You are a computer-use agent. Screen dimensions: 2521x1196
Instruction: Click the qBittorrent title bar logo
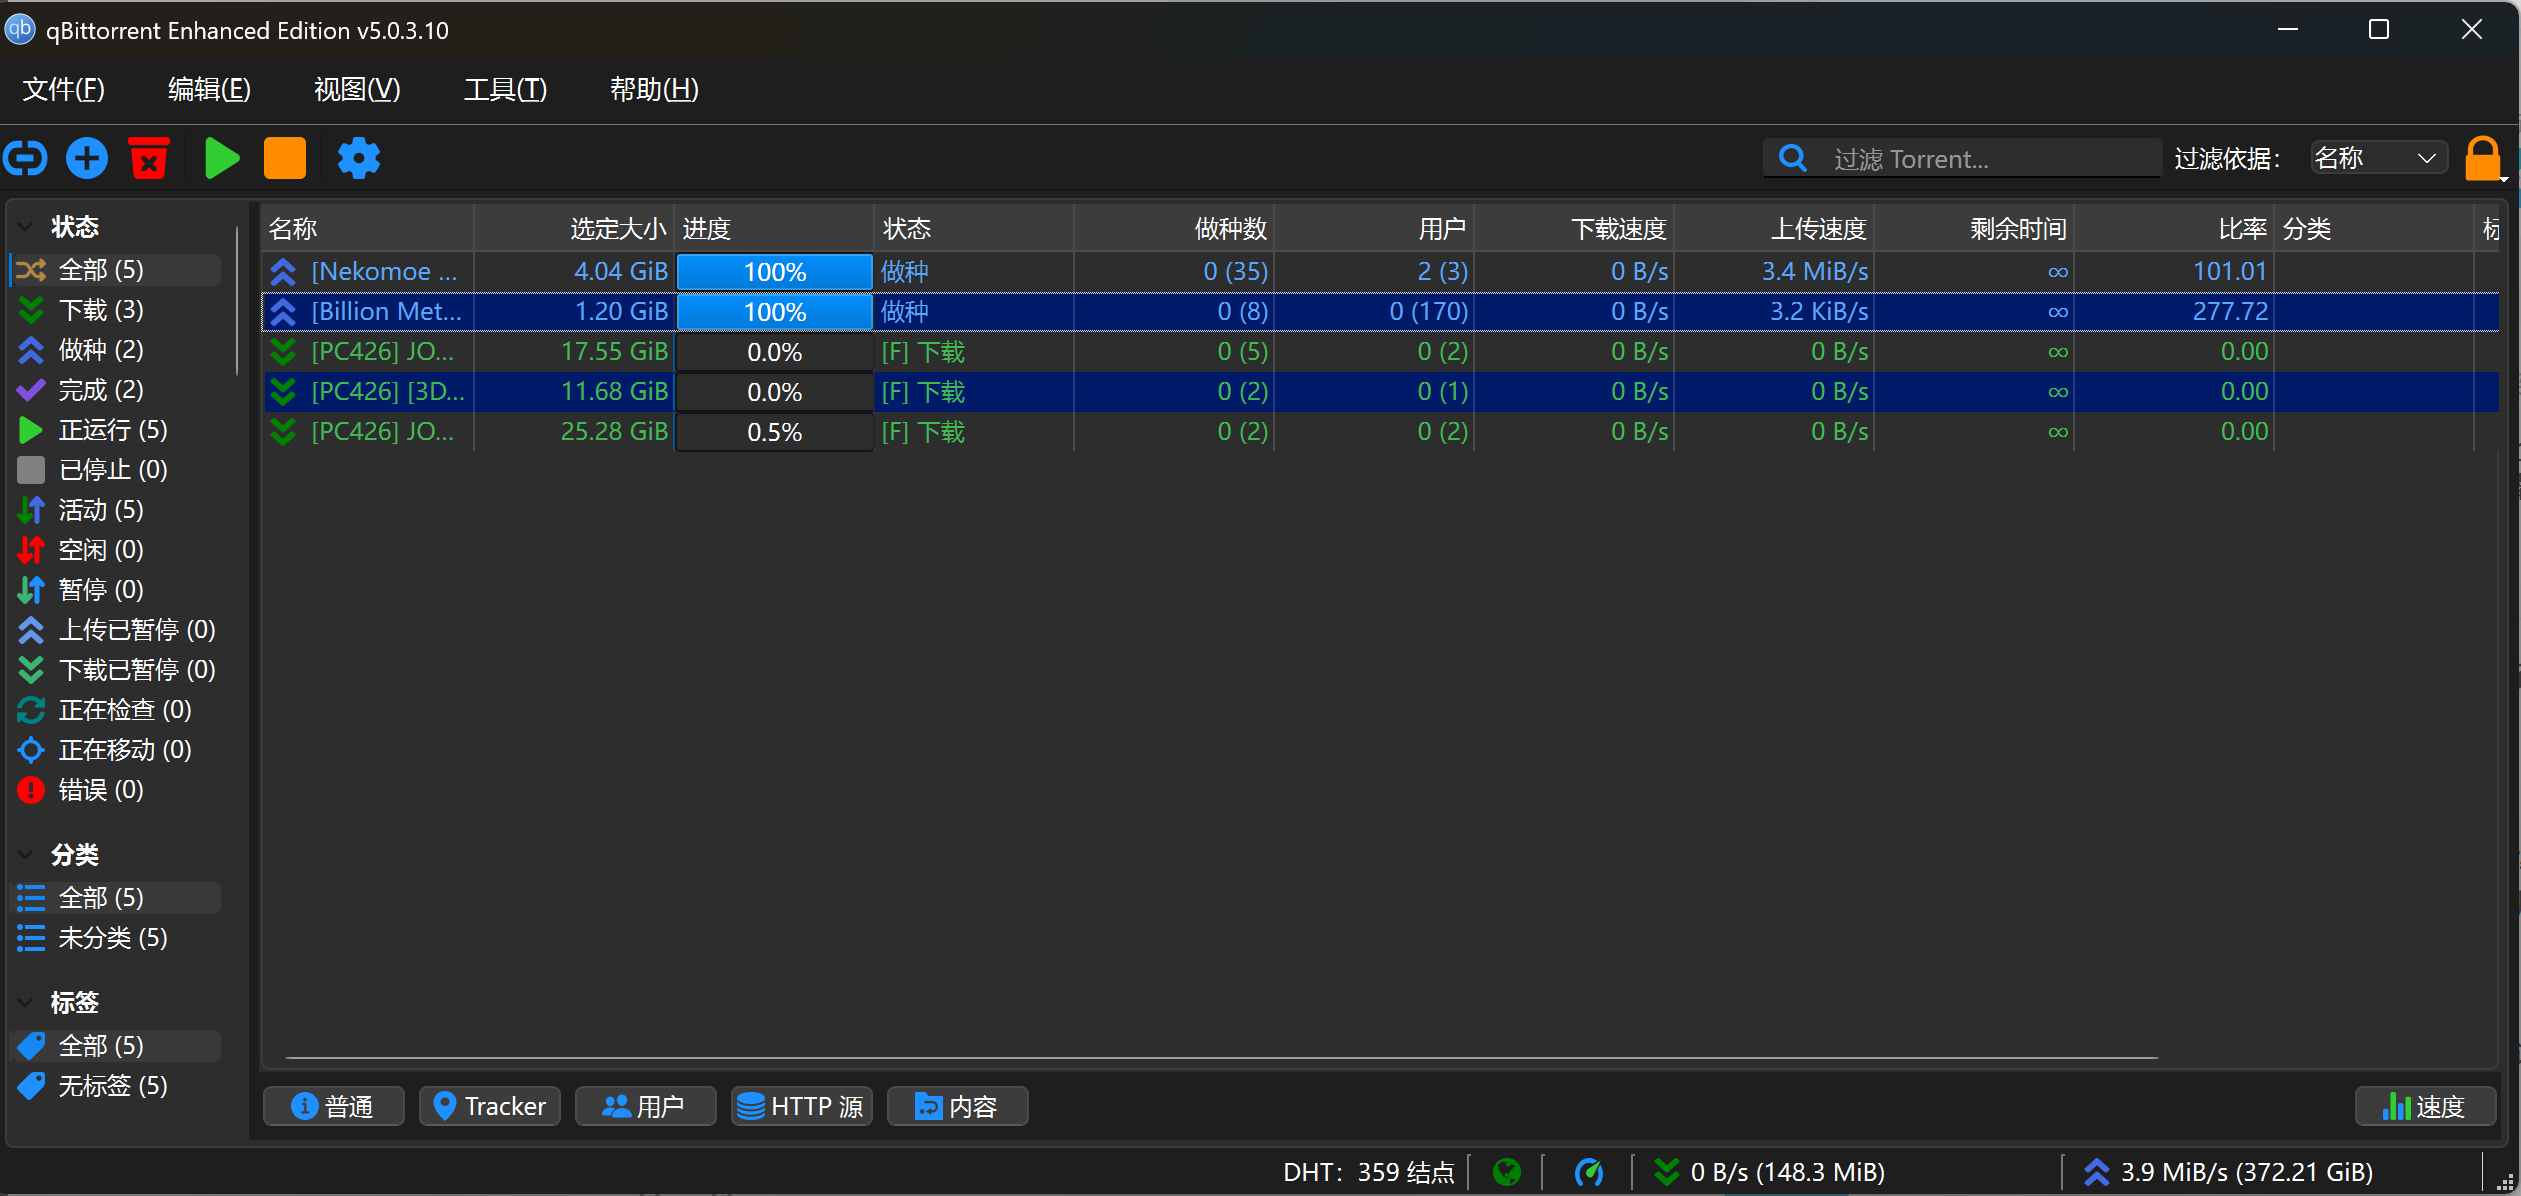click(x=20, y=29)
